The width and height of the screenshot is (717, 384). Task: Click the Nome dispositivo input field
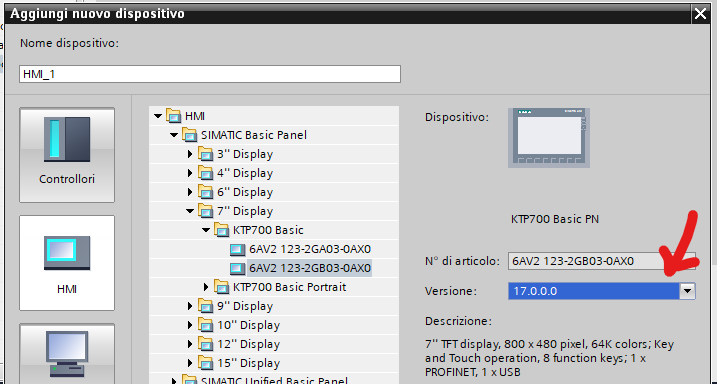[210, 74]
